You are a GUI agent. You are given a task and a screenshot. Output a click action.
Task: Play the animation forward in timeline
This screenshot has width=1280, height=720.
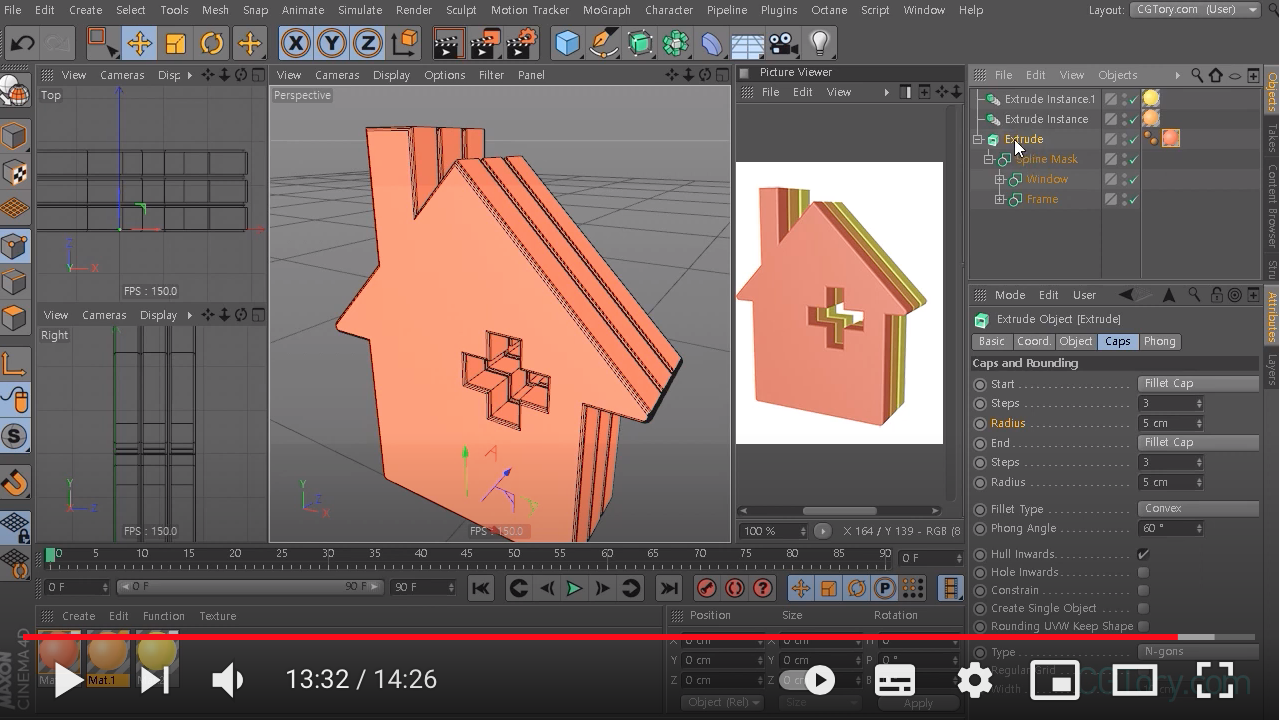574,588
